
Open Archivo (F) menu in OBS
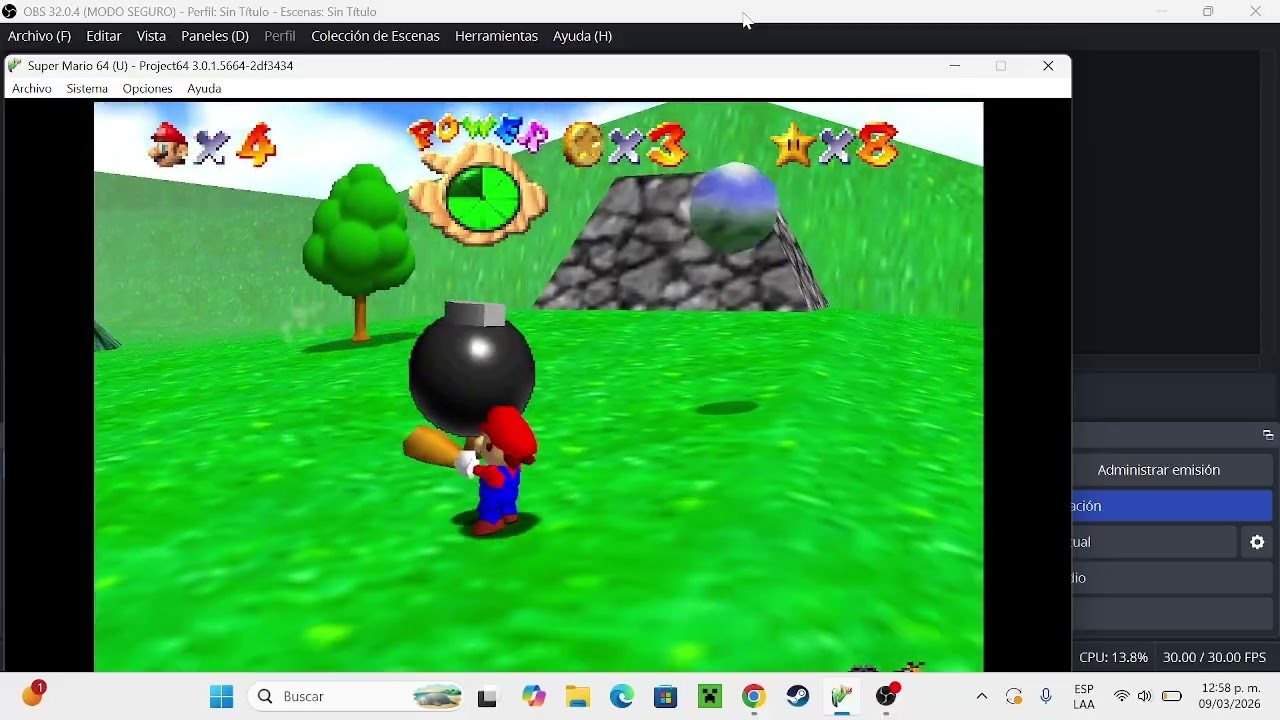point(39,36)
